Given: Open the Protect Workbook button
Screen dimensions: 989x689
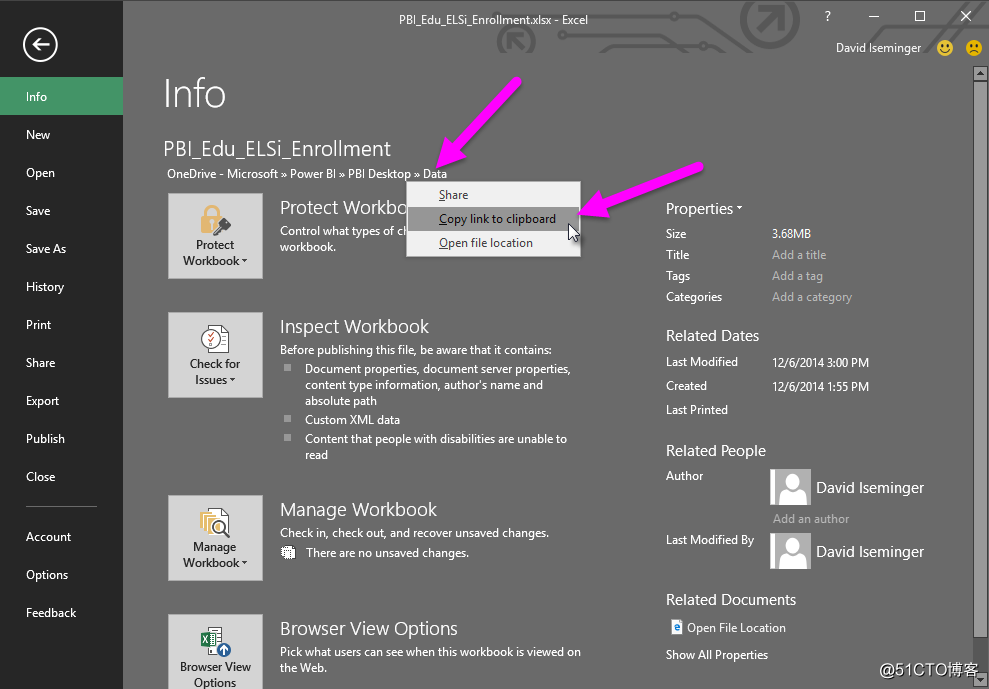Looking at the screenshot, I should point(215,236).
